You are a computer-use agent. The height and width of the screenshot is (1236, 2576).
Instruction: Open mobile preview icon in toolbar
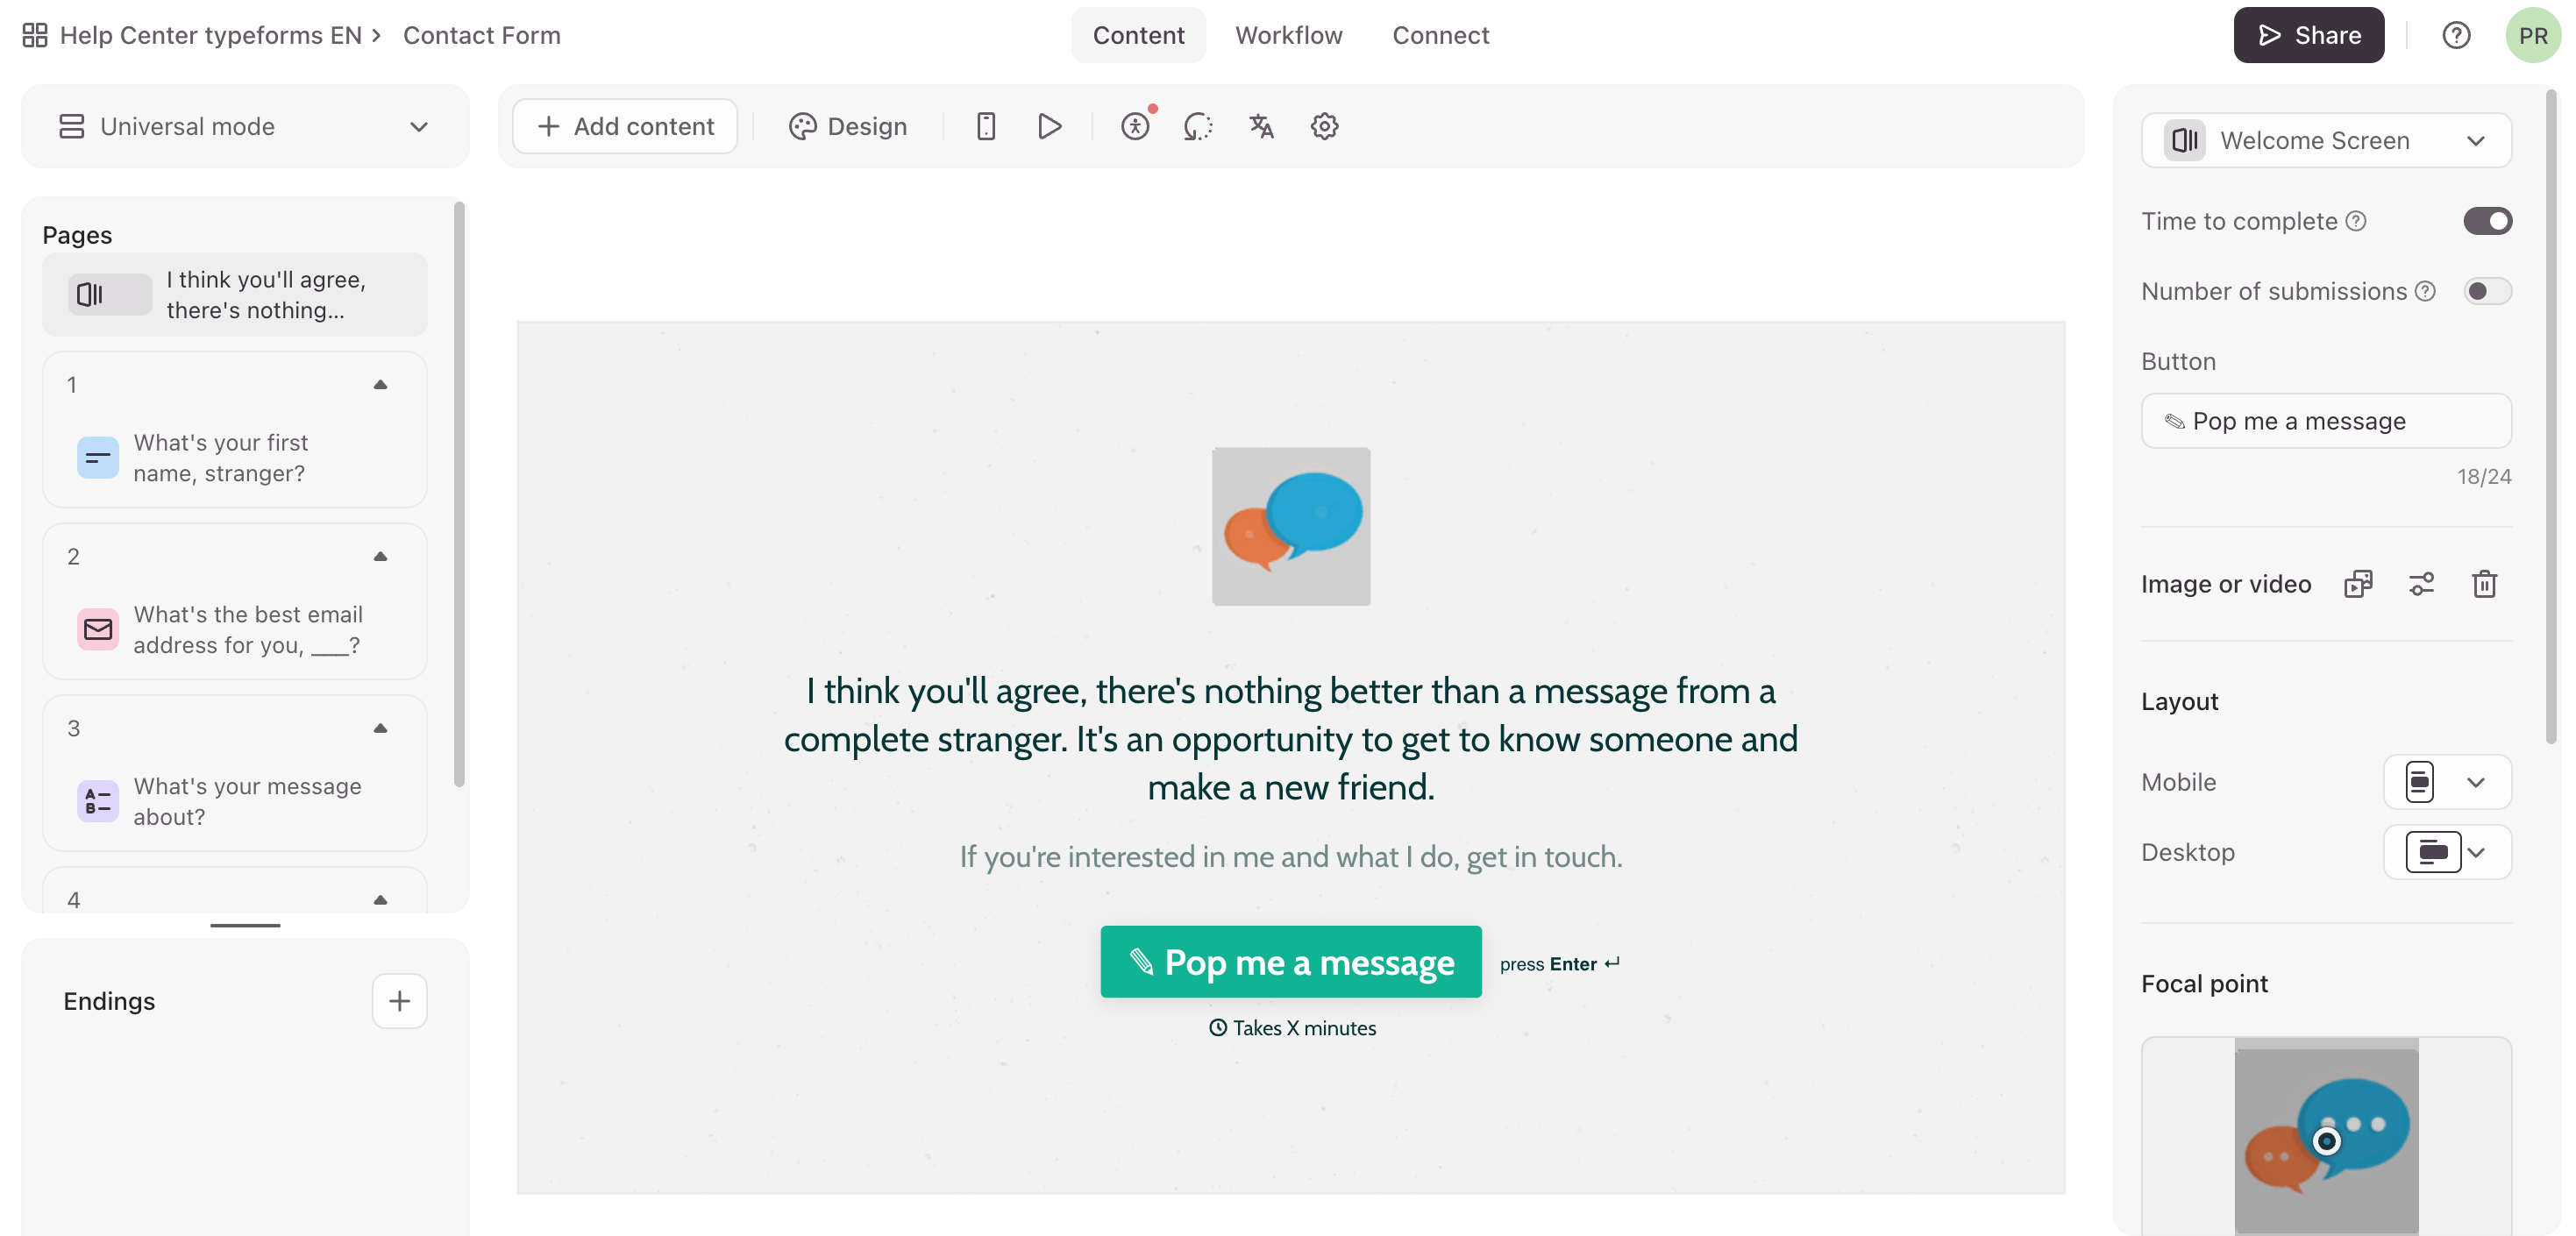pyautogui.click(x=985, y=126)
